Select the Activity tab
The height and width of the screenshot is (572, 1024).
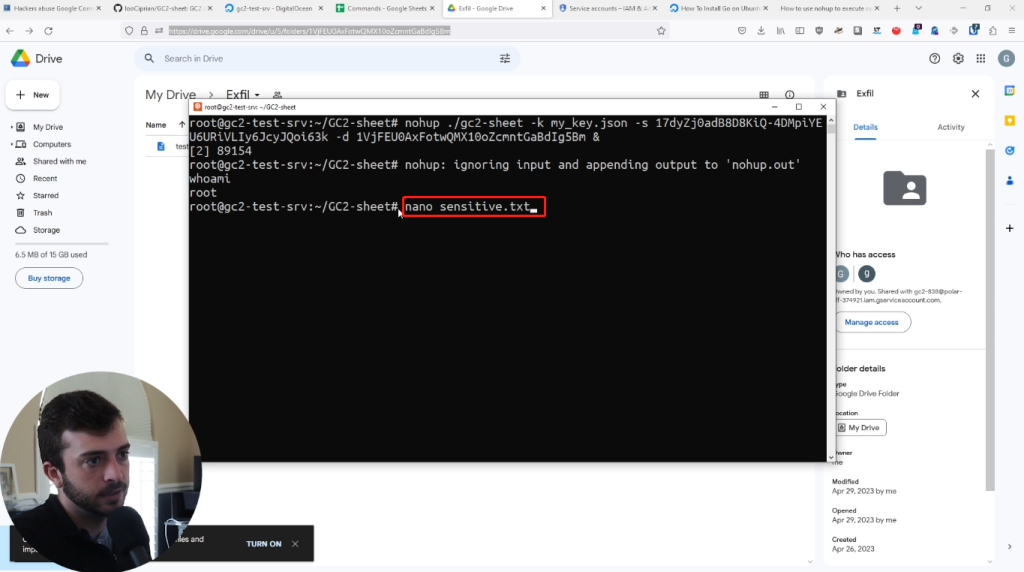951,127
